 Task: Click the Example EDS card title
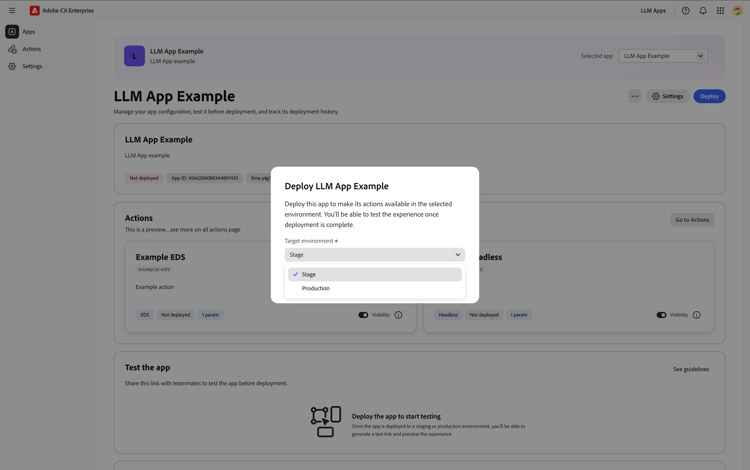coord(160,257)
